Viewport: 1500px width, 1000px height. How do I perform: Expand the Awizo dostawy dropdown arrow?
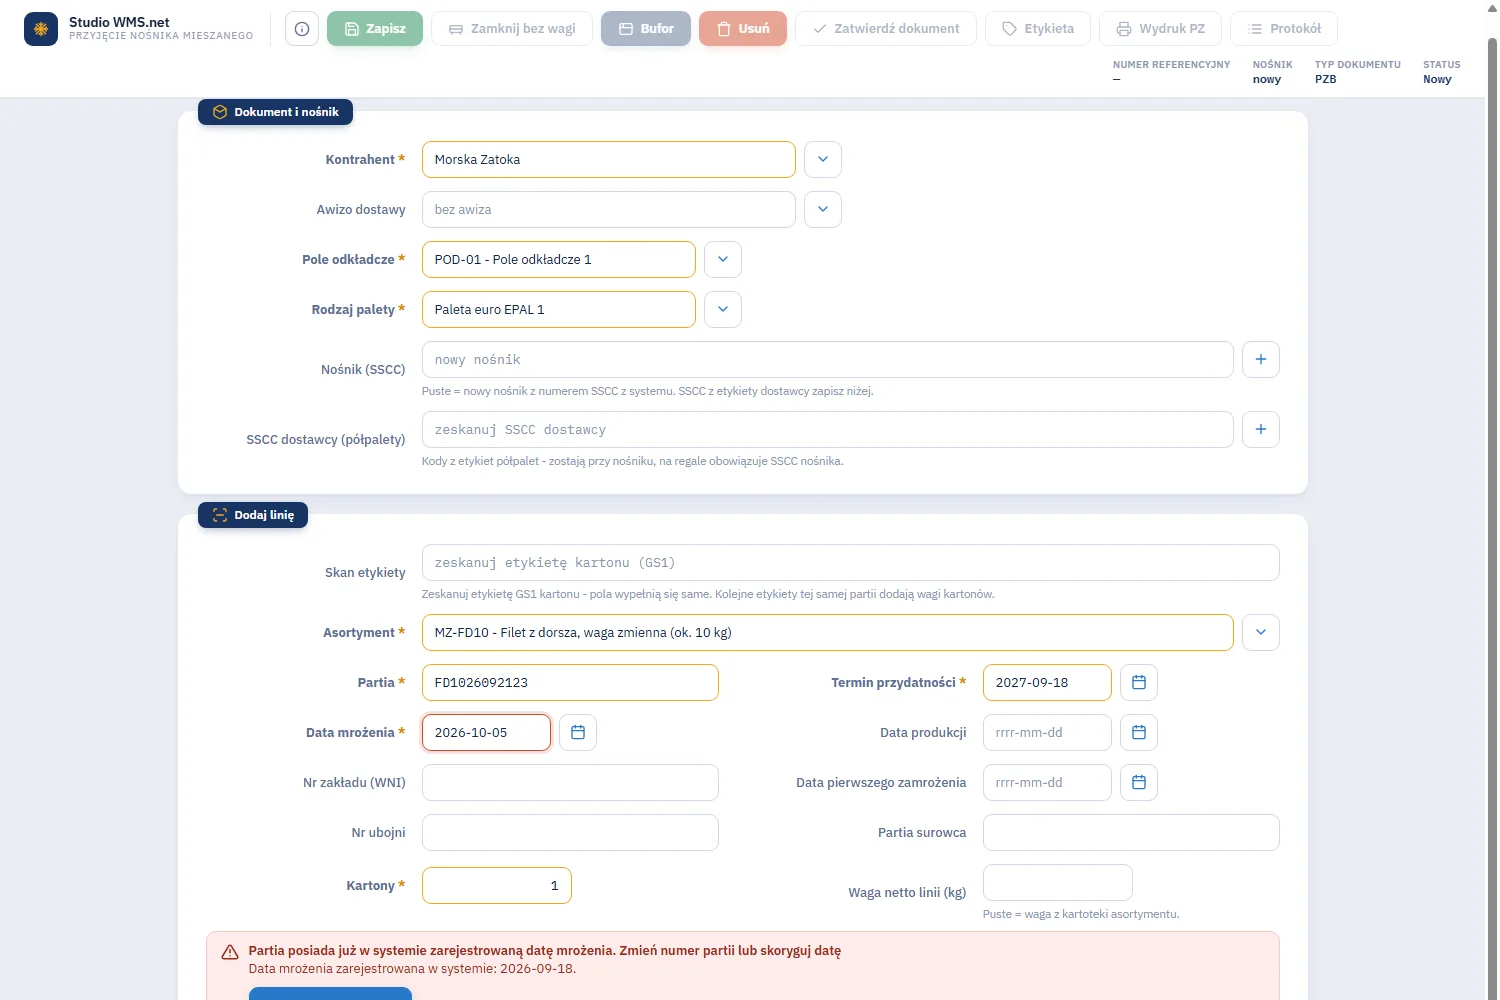click(823, 209)
